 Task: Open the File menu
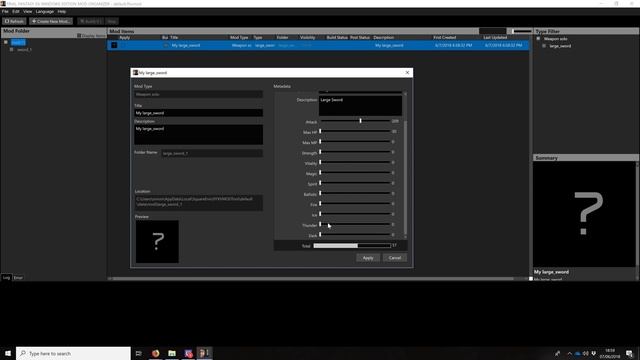point(5,12)
